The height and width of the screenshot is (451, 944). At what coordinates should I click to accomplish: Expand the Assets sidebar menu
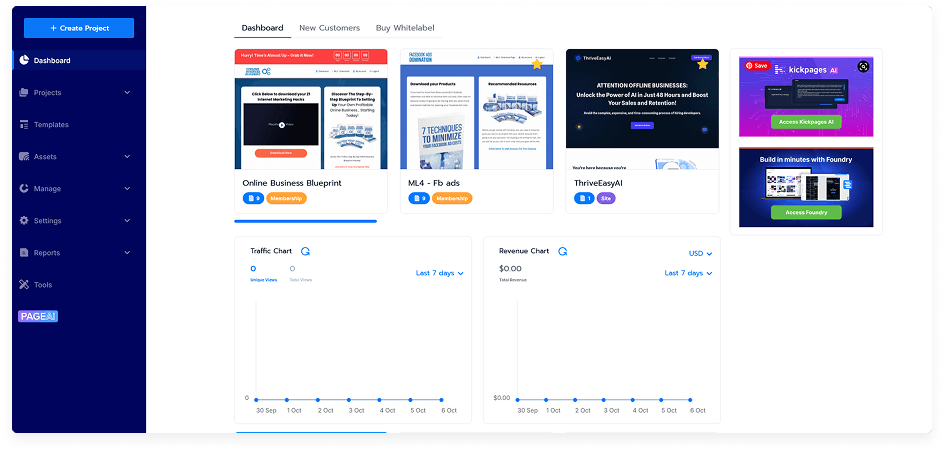tap(127, 157)
